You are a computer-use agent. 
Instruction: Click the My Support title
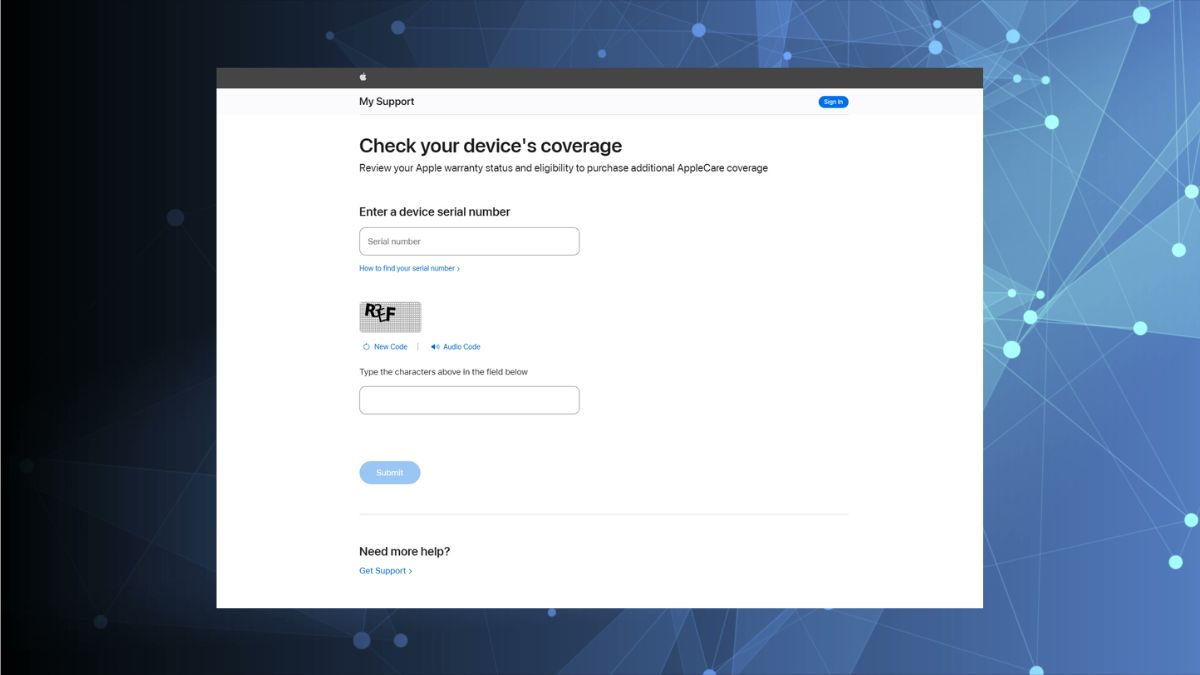pyautogui.click(x=386, y=102)
